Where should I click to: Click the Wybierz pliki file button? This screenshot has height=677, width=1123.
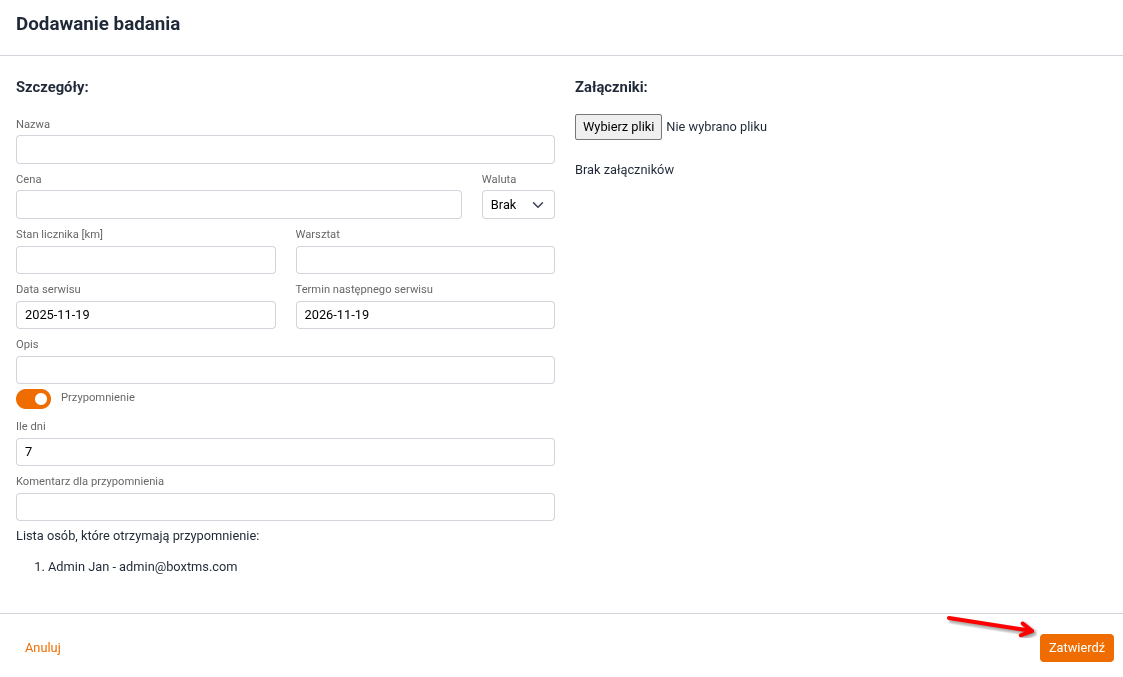(x=618, y=127)
